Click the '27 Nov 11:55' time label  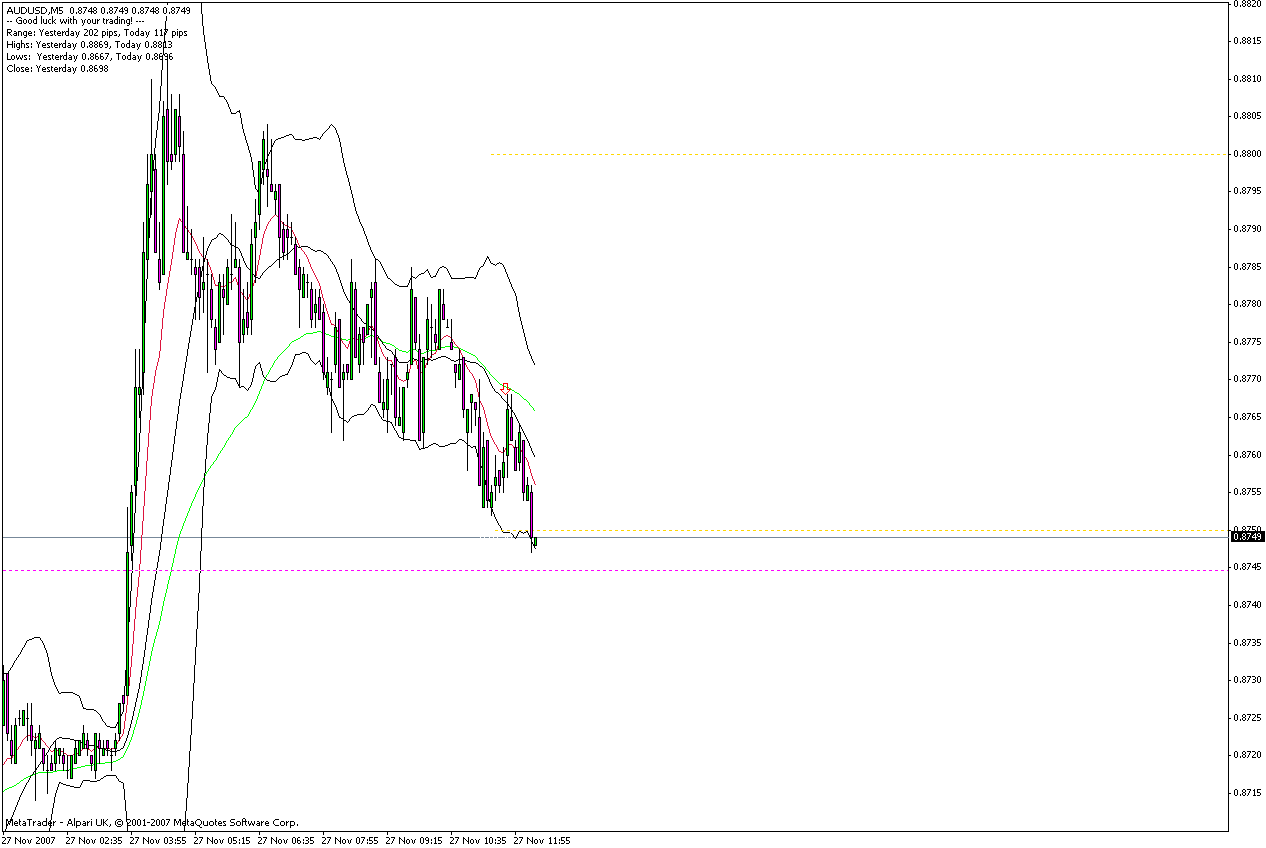tap(542, 841)
